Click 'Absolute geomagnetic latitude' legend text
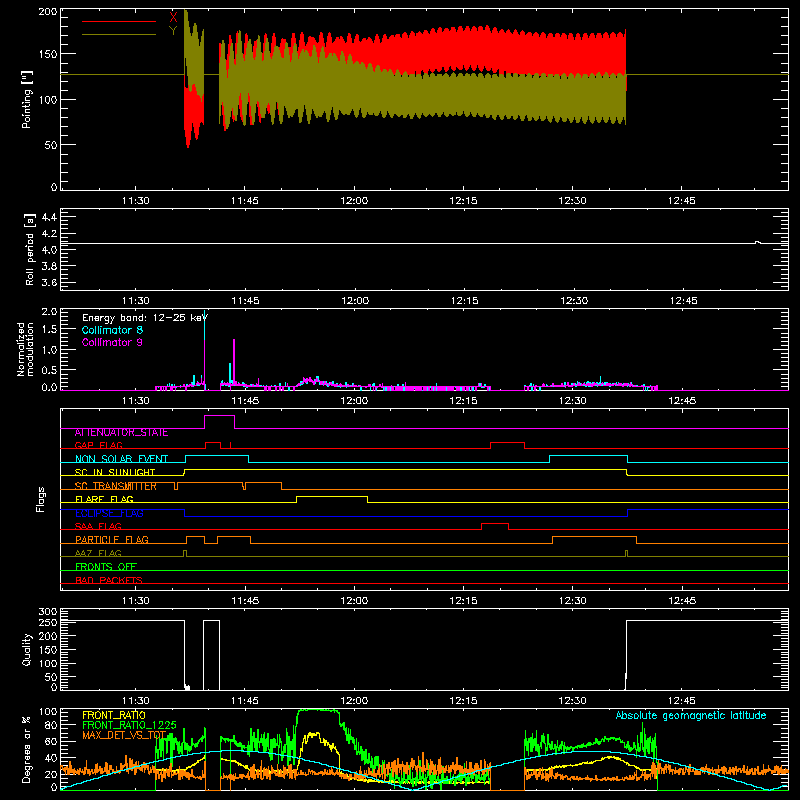 point(691,716)
